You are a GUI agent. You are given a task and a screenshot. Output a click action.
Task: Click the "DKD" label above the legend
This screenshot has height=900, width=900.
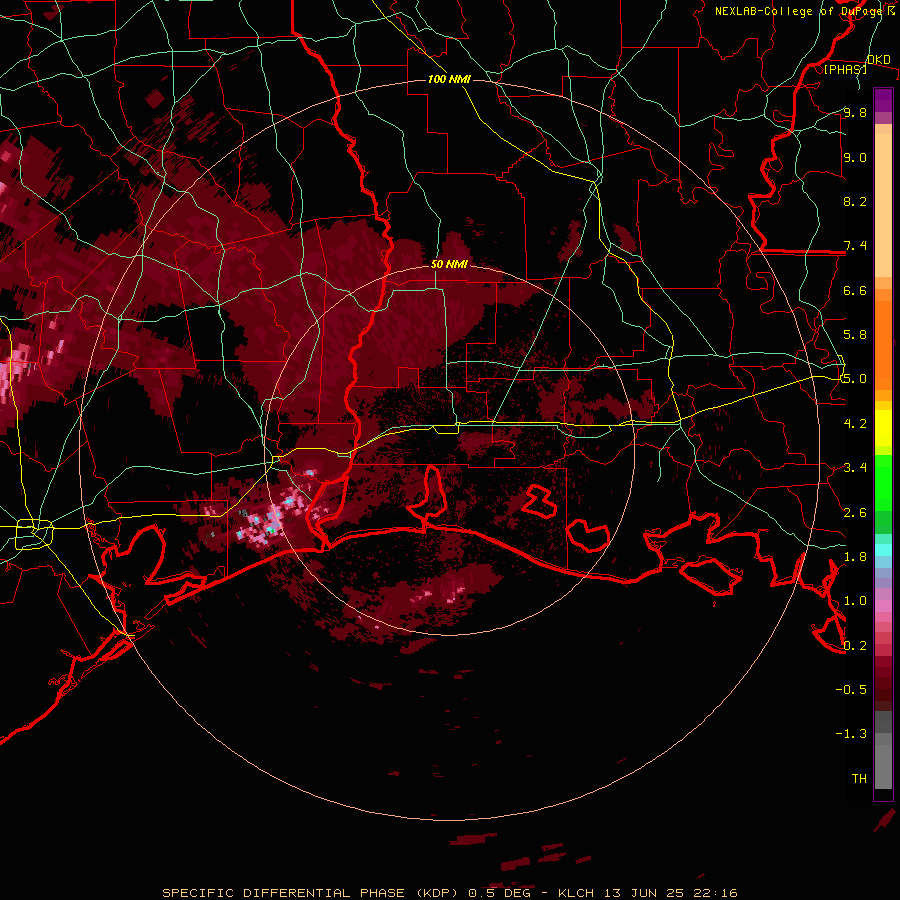pos(879,59)
